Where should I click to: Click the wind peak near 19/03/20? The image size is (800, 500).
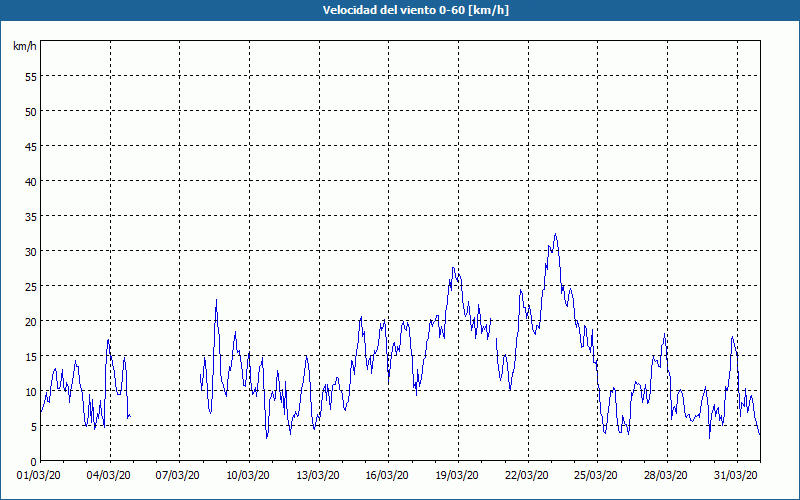click(x=453, y=268)
